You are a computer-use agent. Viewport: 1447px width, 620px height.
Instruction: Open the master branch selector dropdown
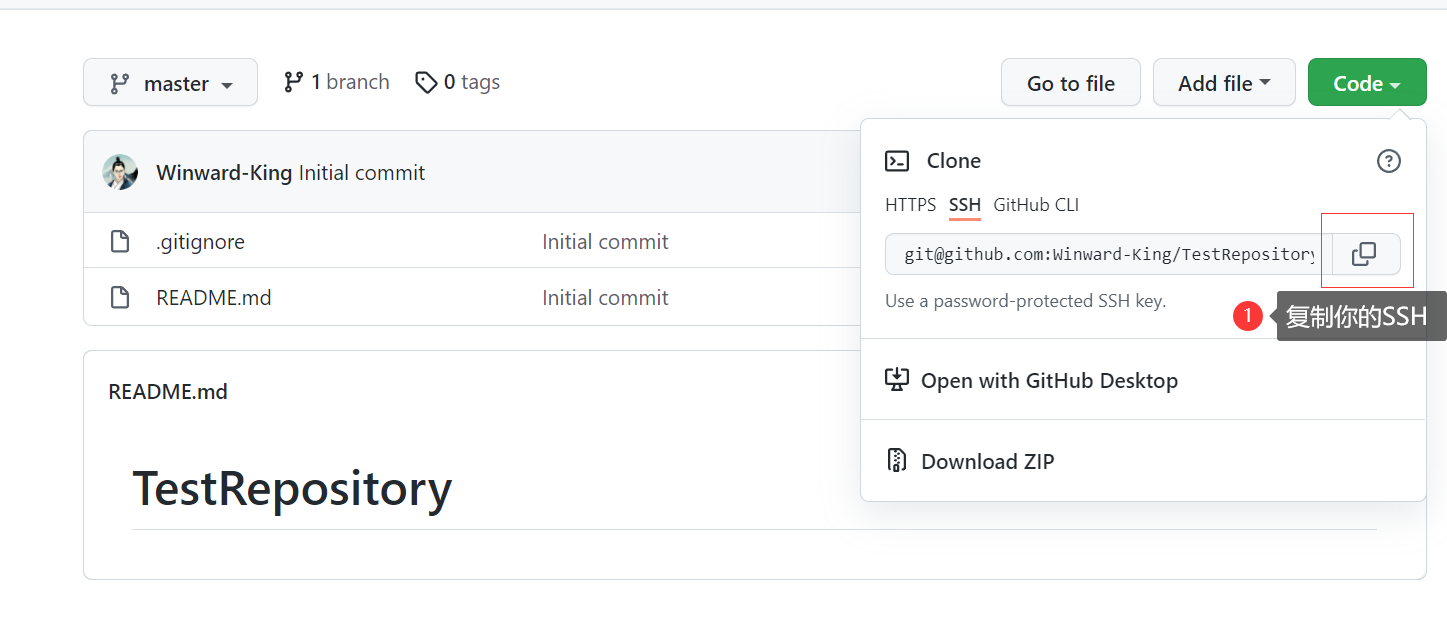click(170, 83)
